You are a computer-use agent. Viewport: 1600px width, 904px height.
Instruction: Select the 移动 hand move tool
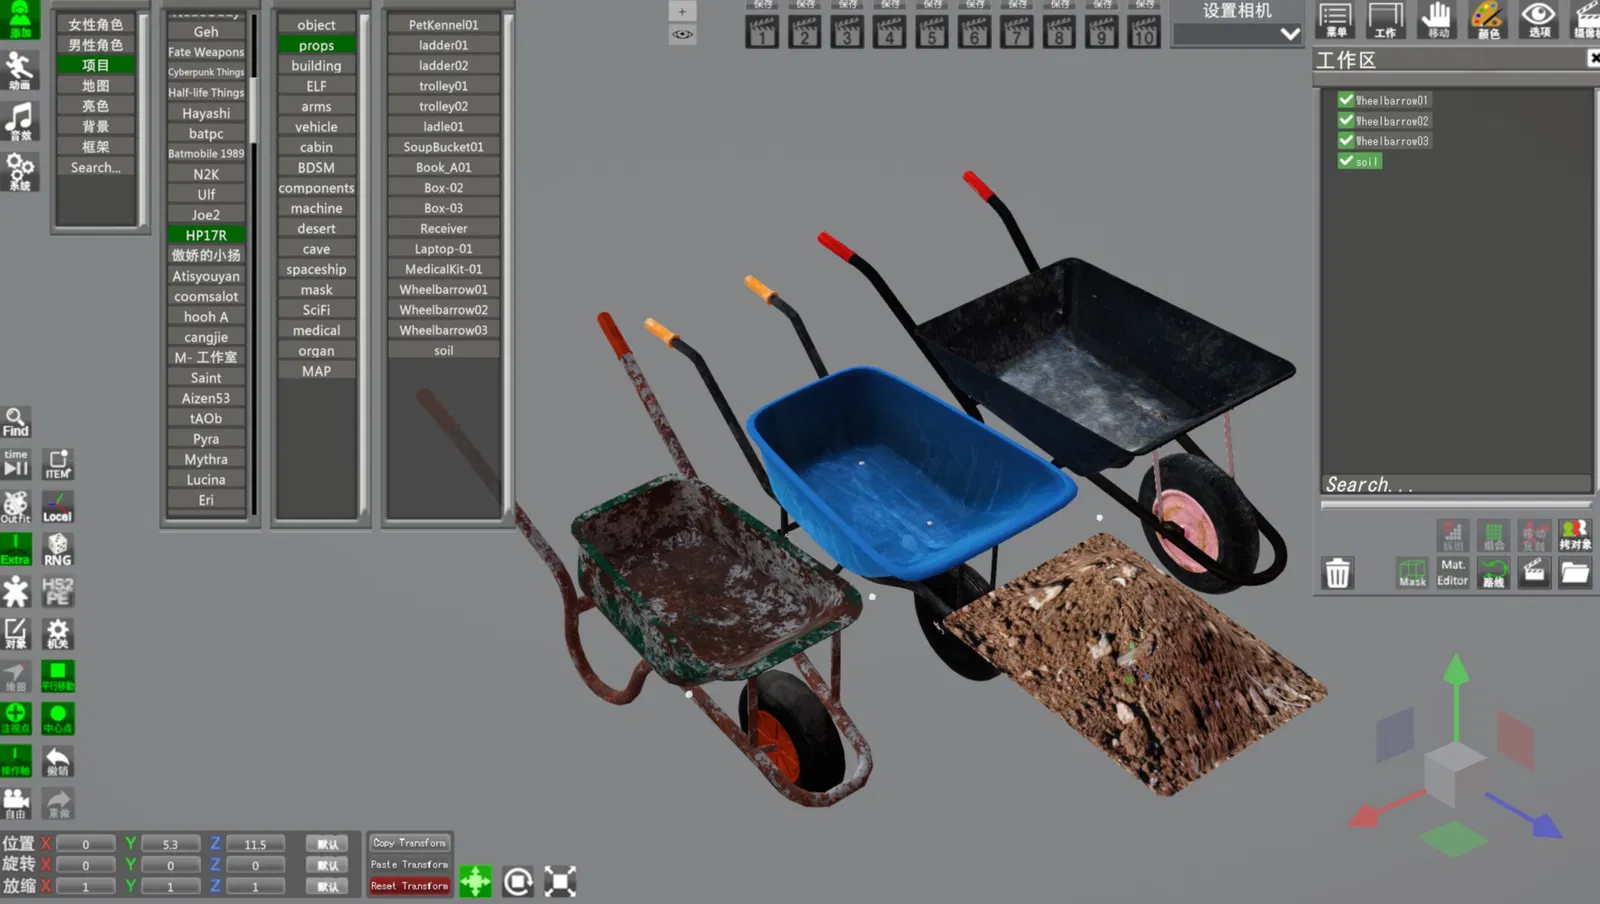coord(1437,19)
